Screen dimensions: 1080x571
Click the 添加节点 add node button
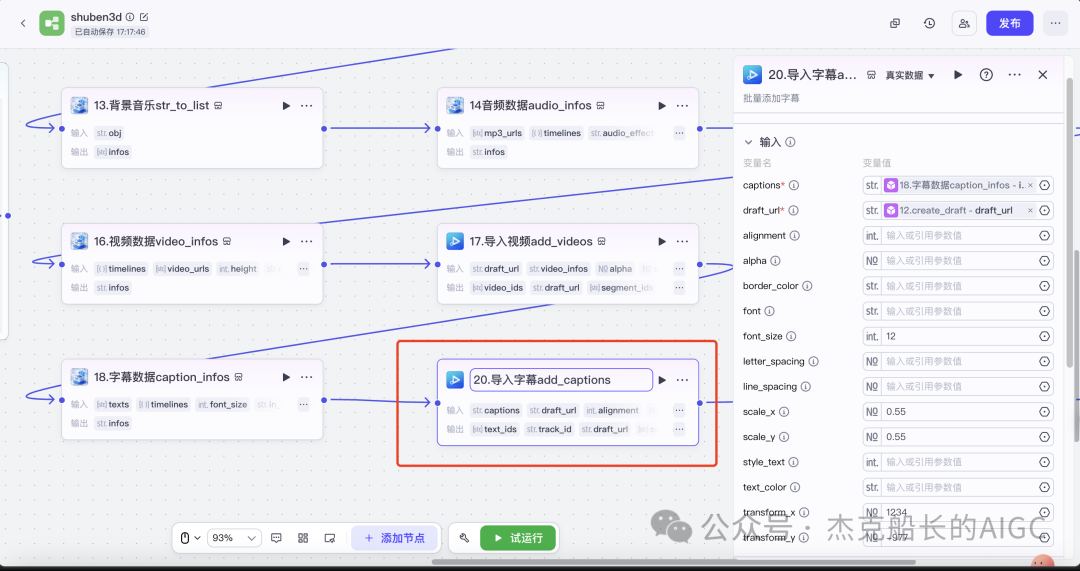[395, 538]
